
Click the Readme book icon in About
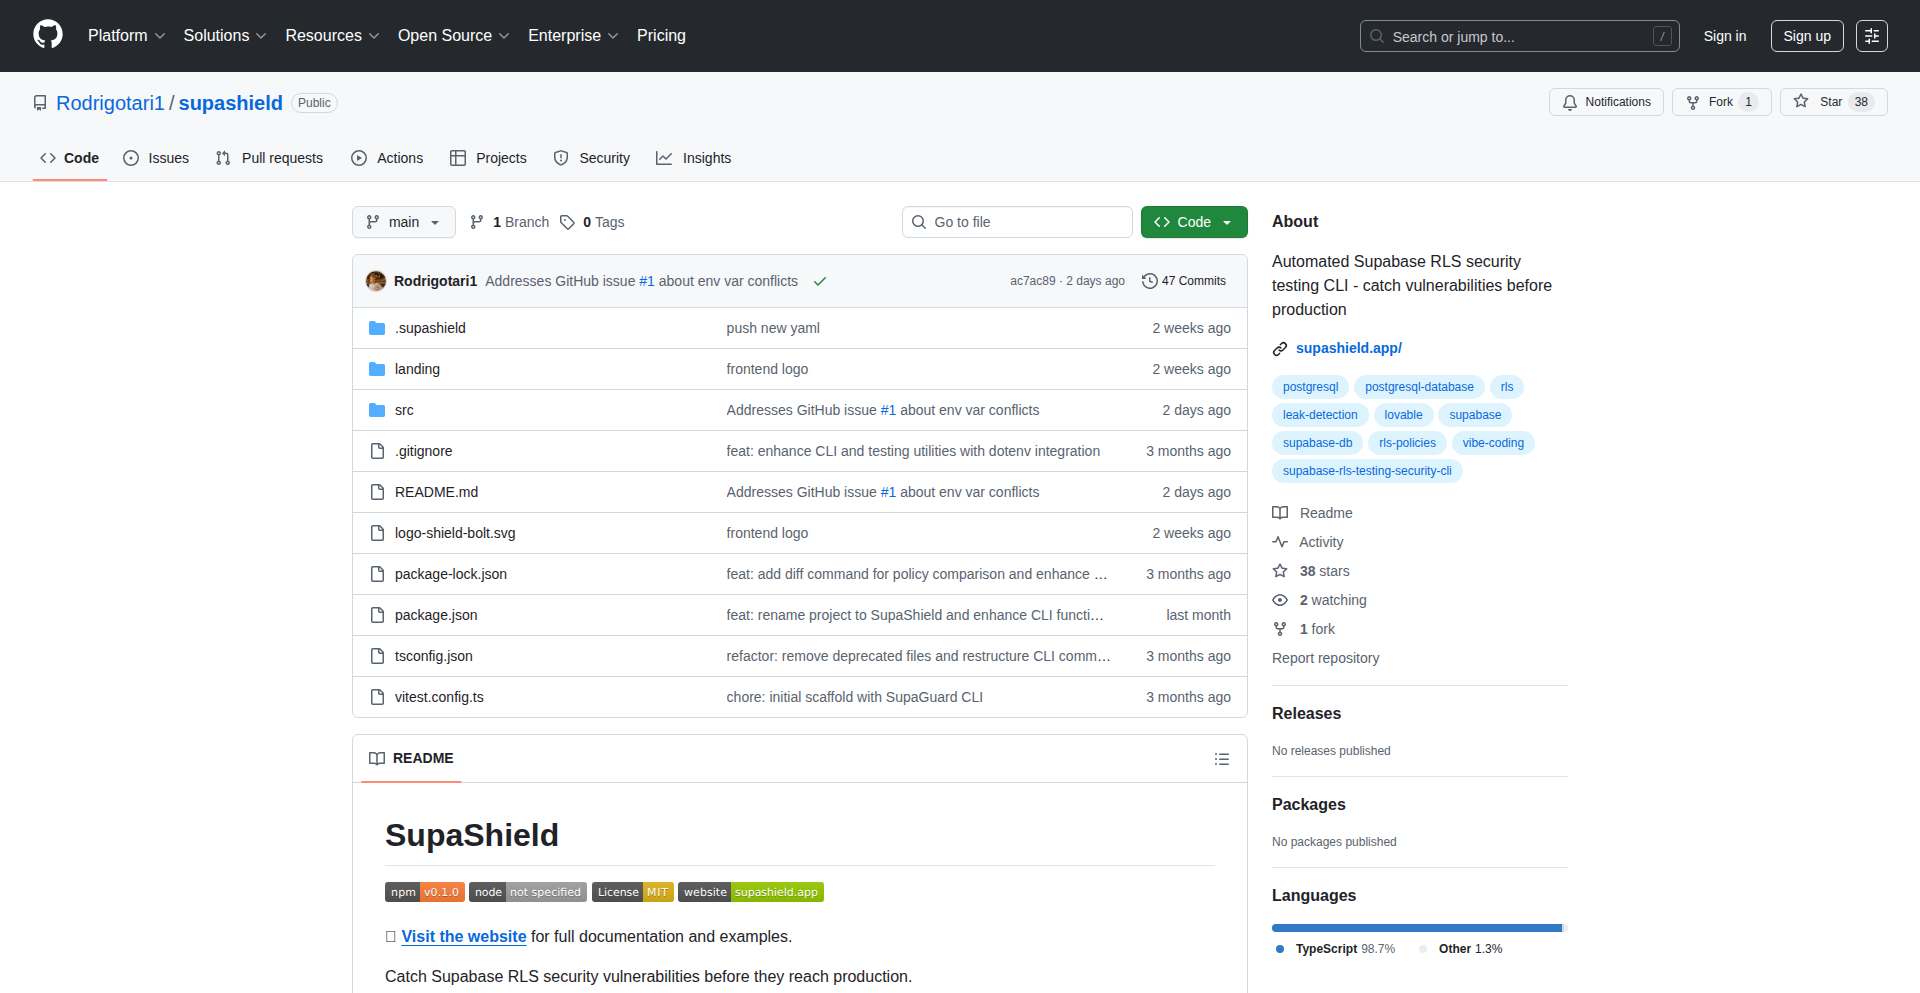click(1280, 513)
